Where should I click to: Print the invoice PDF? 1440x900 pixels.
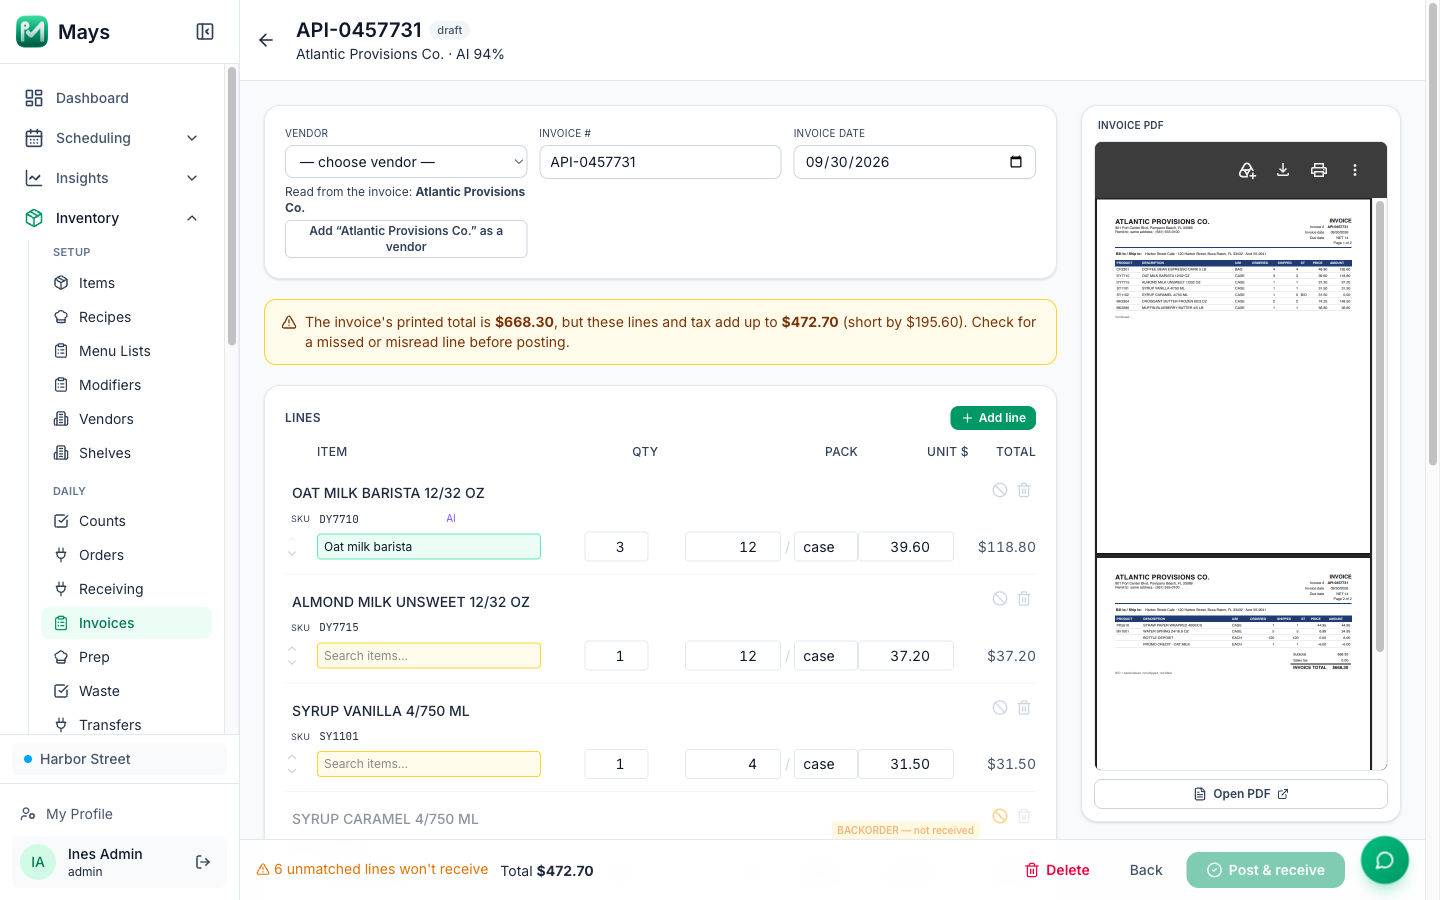[1319, 170]
